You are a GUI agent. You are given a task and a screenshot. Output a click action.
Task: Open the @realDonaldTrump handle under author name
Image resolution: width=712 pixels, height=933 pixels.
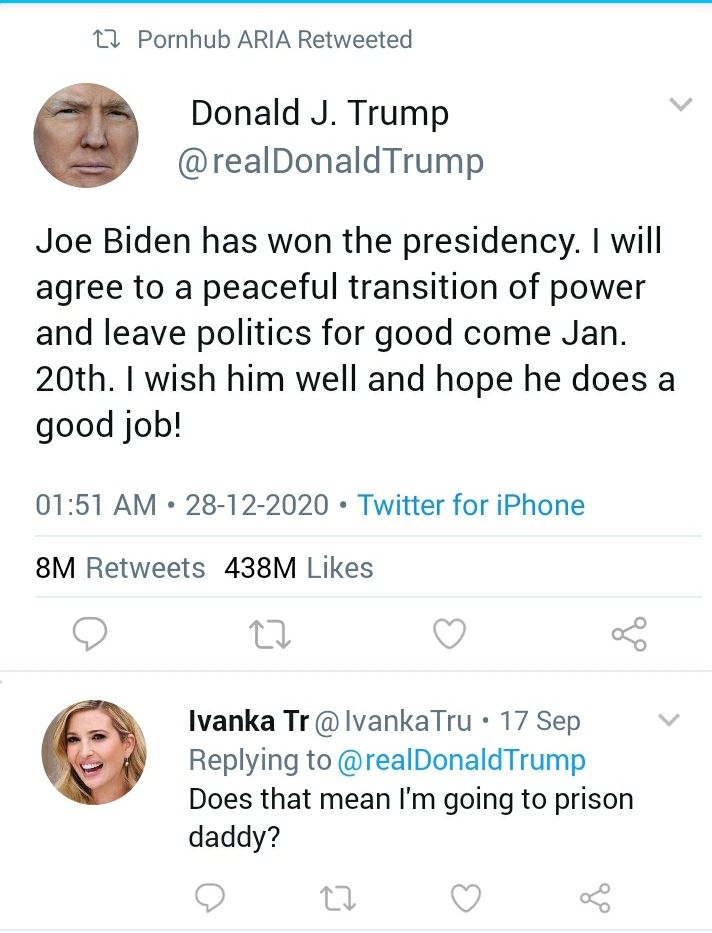[330, 162]
